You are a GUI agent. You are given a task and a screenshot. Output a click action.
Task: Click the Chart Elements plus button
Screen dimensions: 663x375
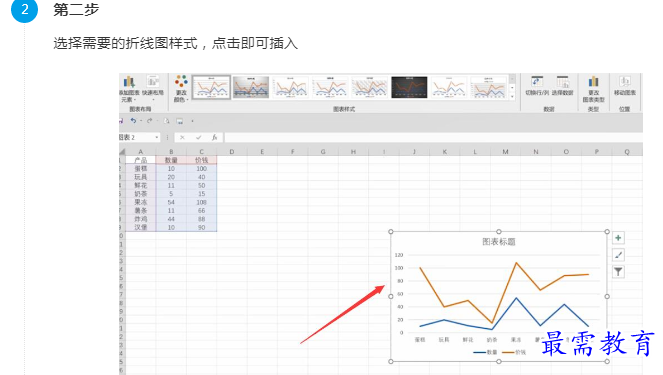coord(618,238)
